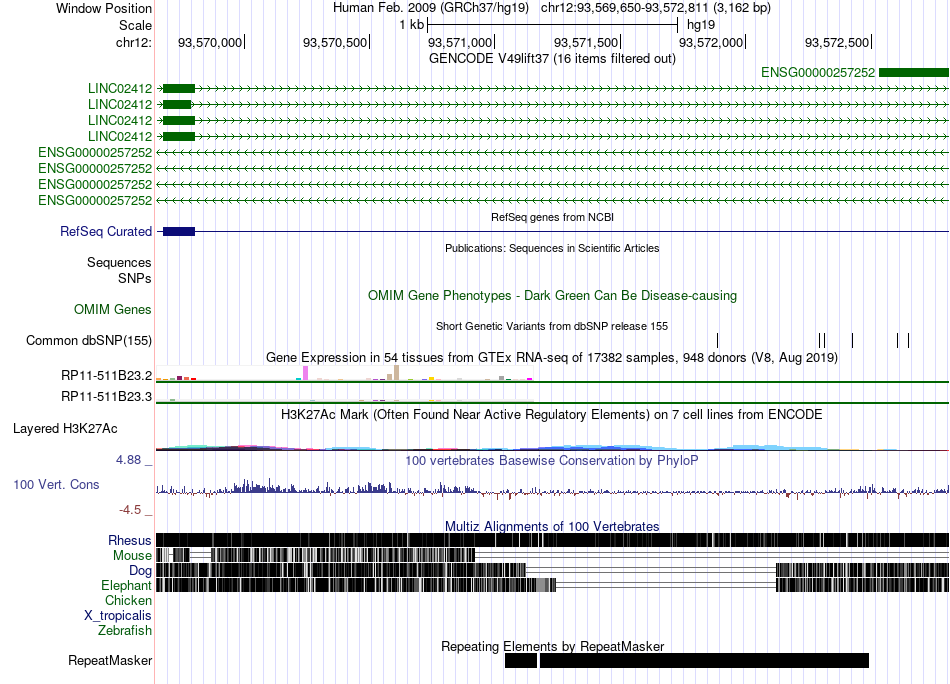Click the Mouse species label
Viewport: 950px width, 684px height.
tap(132, 556)
